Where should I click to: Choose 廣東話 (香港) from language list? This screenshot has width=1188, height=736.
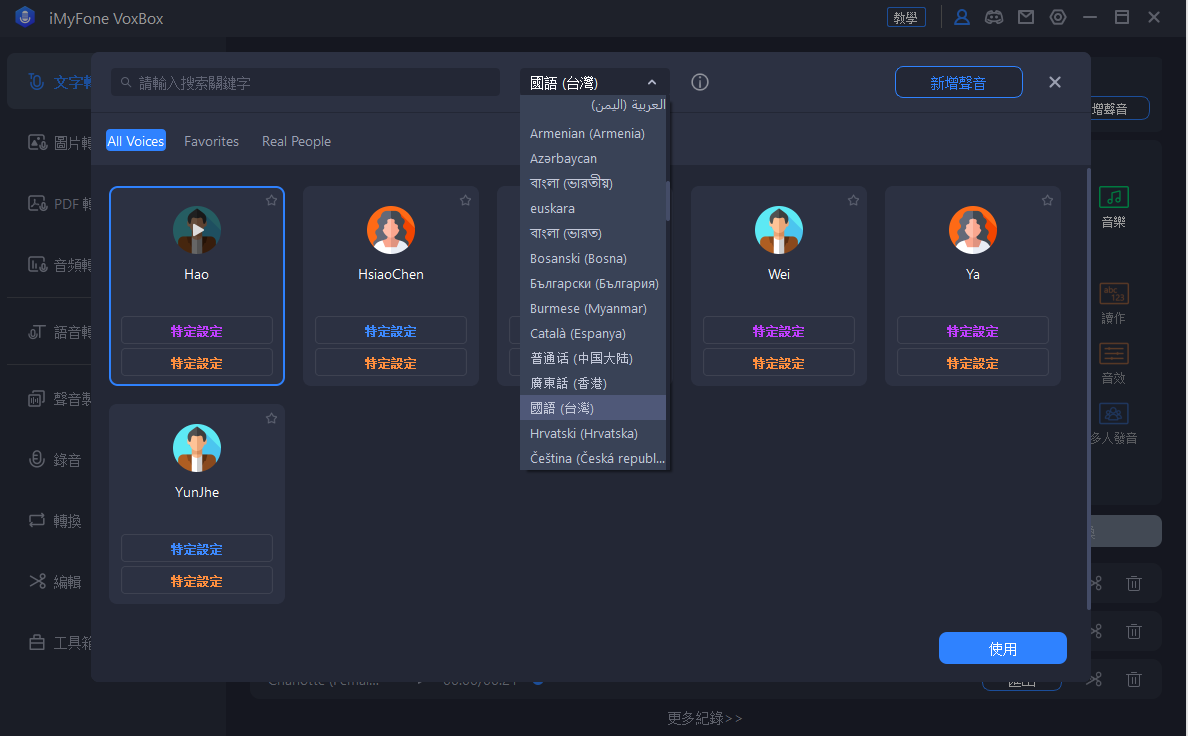pyautogui.click(x=592, y=384)
